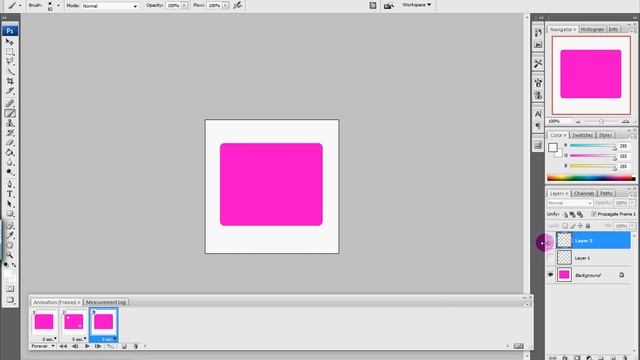Toggle lock transparent pixels
The height and width of the screenshot is (360, 640).
click(x=565, y=226)
